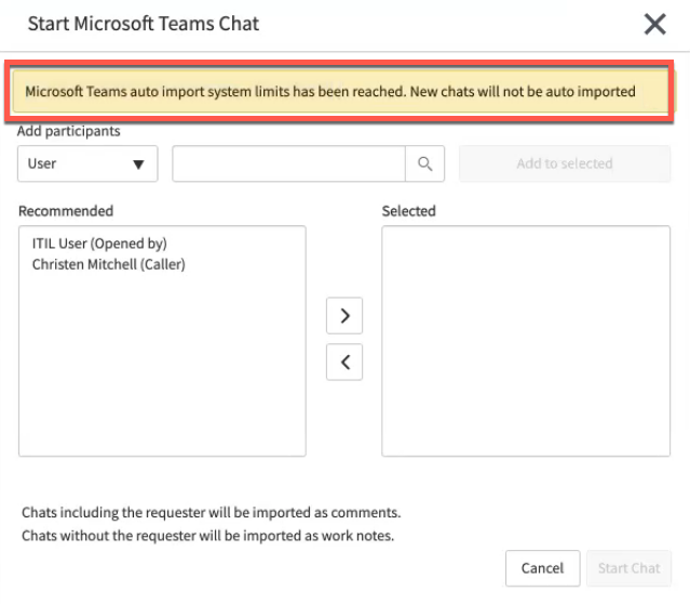Remove participant using the left arrow button

[345, 362]
